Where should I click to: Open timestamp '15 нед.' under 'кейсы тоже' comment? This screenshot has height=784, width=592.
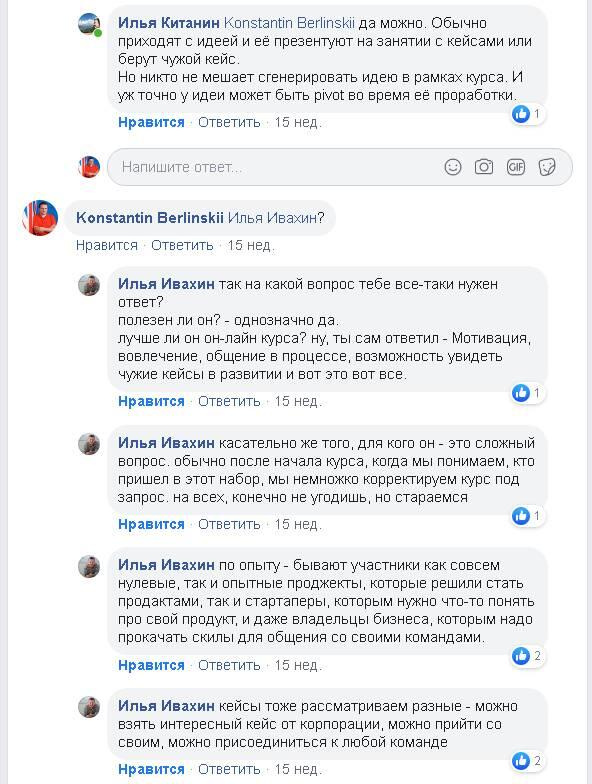pyautogui.click(x=298, y=769)
